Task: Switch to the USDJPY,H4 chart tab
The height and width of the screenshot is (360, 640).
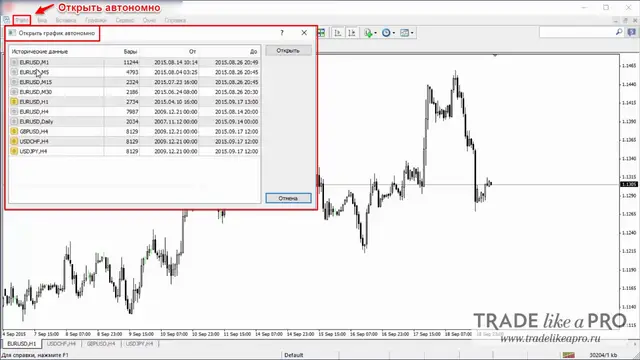Action: click(x=140, y=344)
